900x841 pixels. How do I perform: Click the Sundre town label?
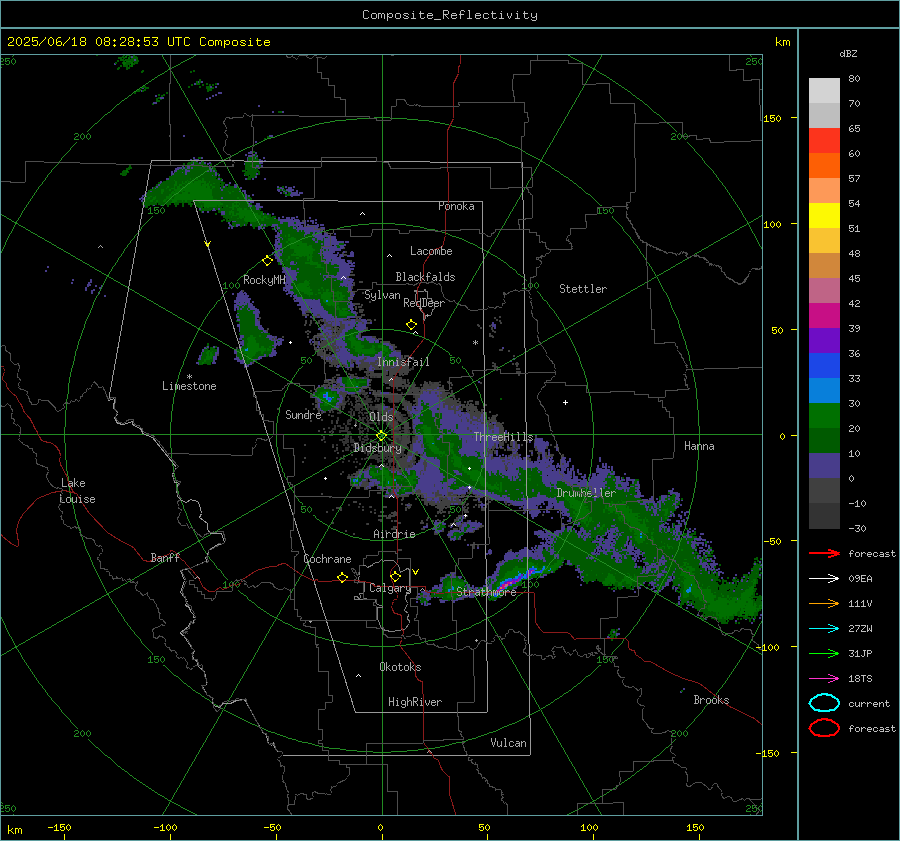303,415
